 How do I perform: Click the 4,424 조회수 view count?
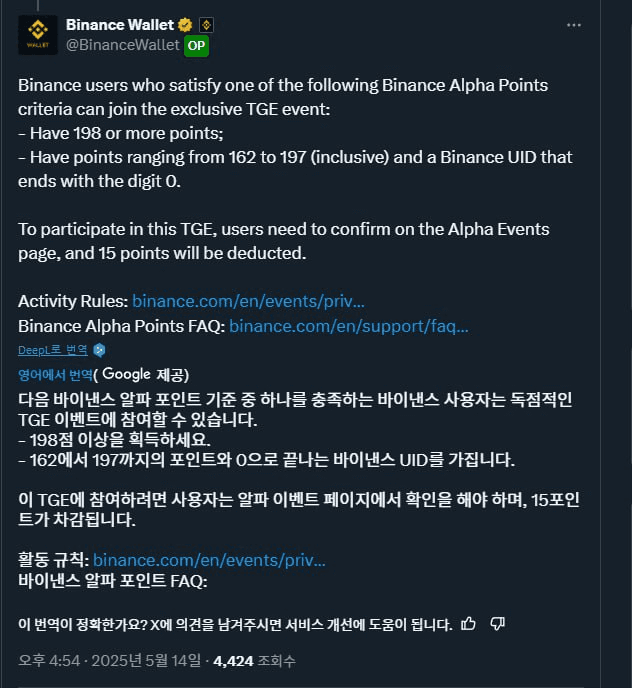point(254,661)
